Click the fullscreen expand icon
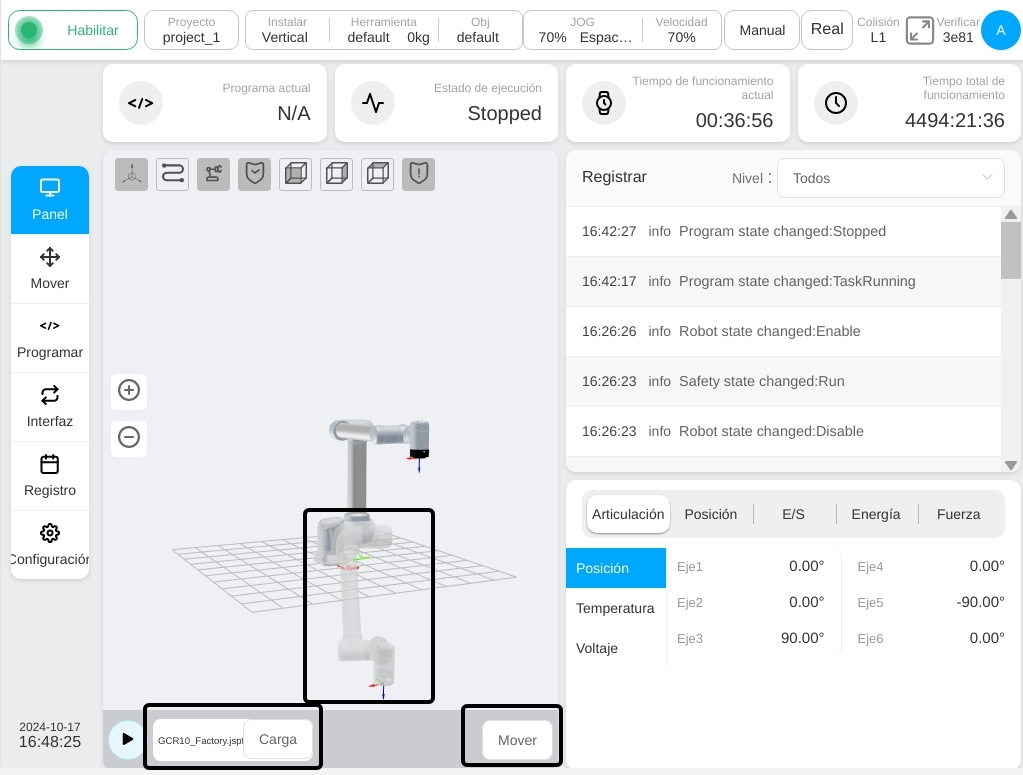Screen dimensions: 1023x775 [x=919, y=30]
